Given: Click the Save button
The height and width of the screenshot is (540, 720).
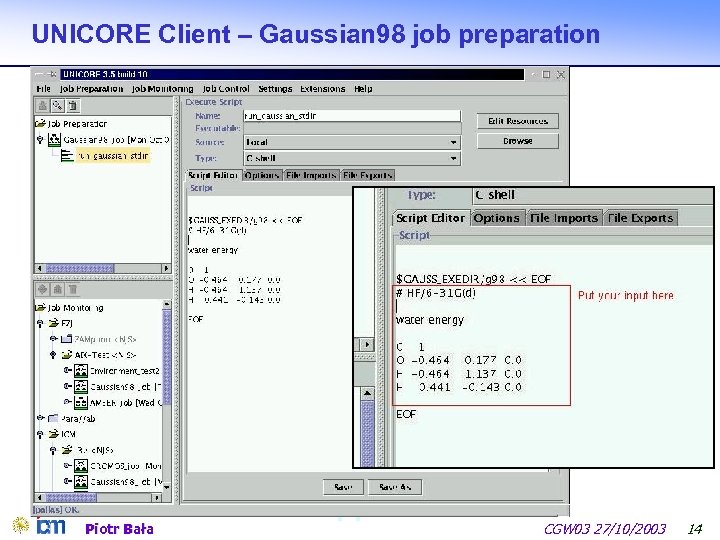Looking at the screenshot, I should click(343, 487).
